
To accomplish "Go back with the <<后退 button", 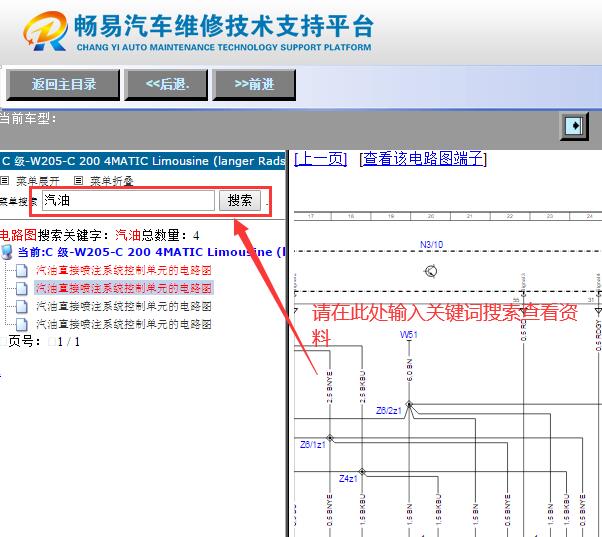I will pyautogui.click(x=166, y=84).
